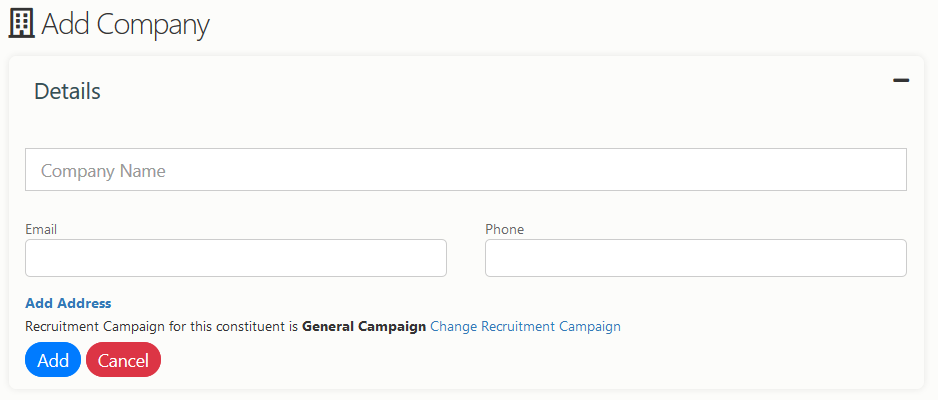
Task: Activate the Email address entry box
Action: click(236, 258)
